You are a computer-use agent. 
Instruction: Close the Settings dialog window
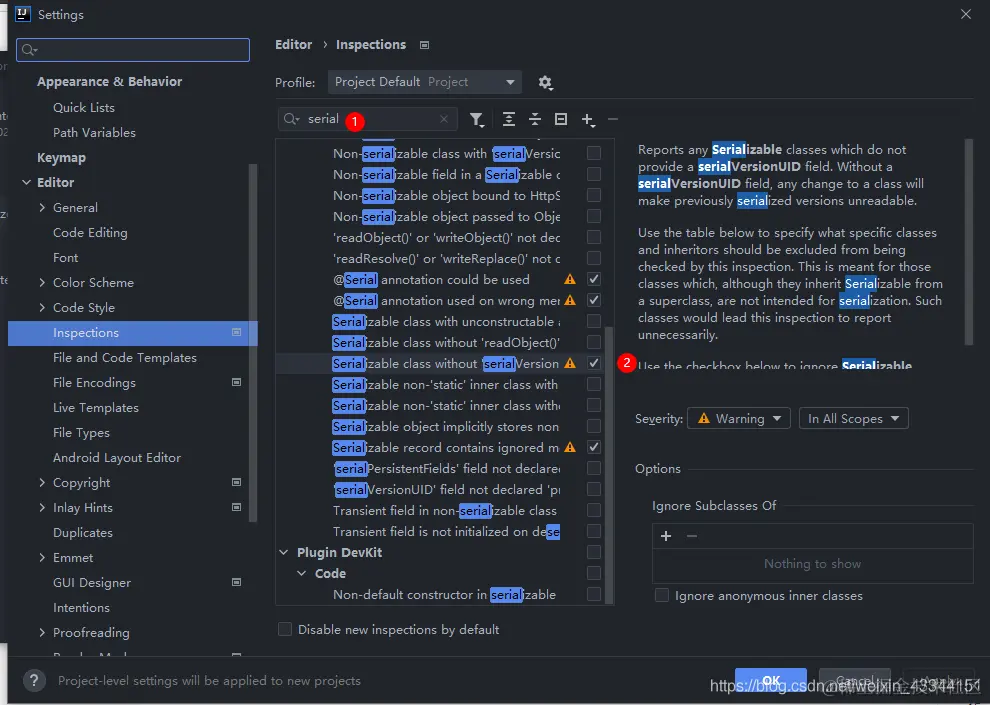click(x=965, y=14)
